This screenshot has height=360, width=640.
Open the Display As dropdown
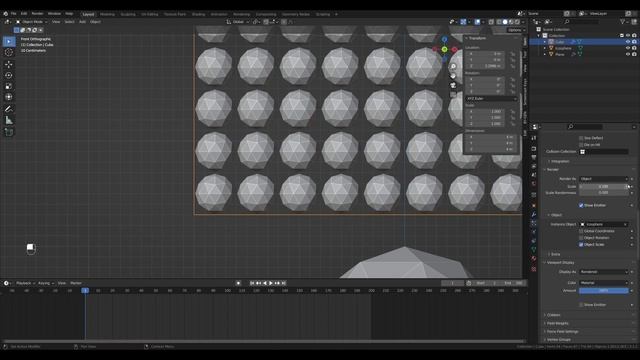pyautogui.click(x=604, y=271)
